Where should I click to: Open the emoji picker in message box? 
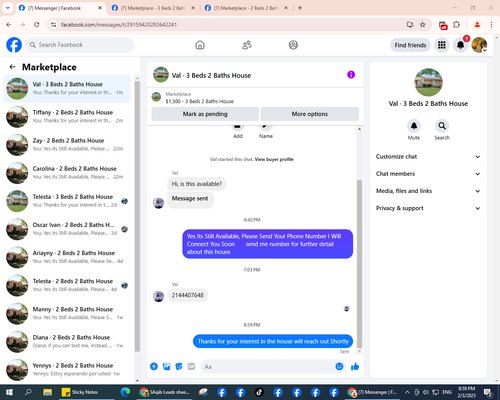coord(339,367)
